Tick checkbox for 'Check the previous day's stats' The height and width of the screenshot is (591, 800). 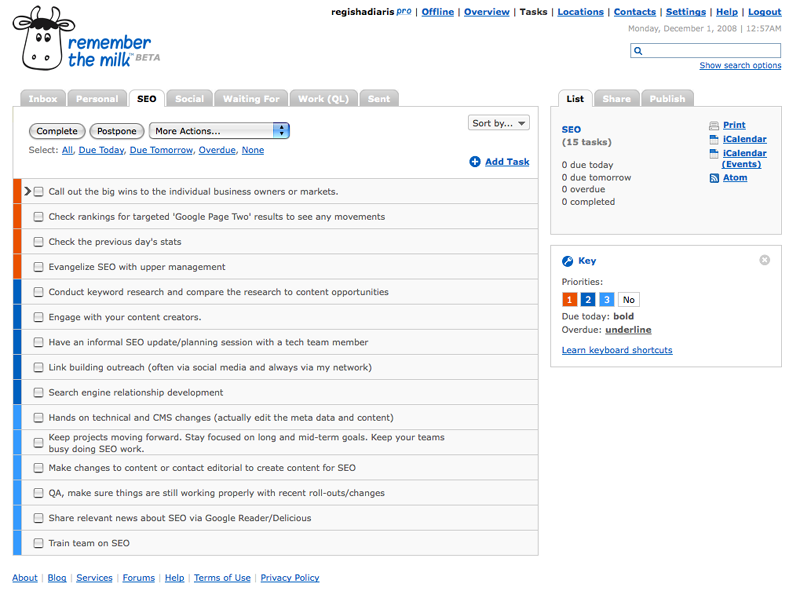(38, 242)
